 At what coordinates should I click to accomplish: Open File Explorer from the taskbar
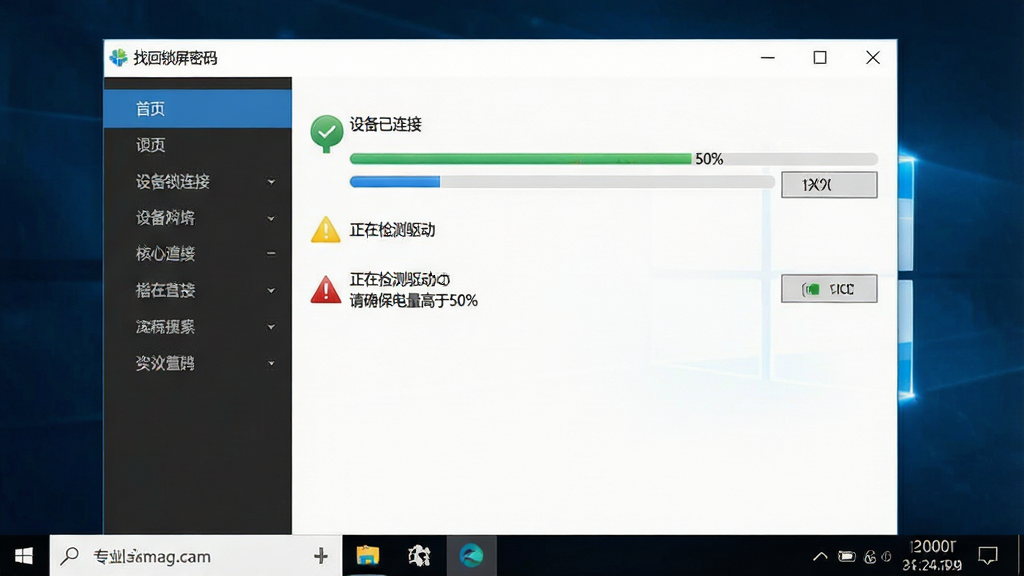pyautogui.click(x=368, y=556)
